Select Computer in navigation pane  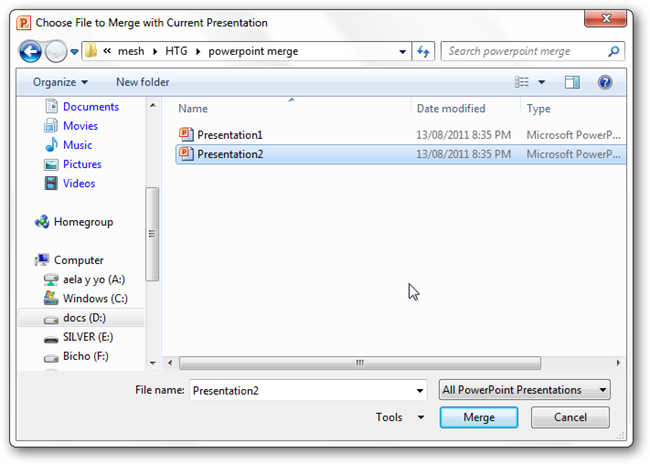click(79, 260)
